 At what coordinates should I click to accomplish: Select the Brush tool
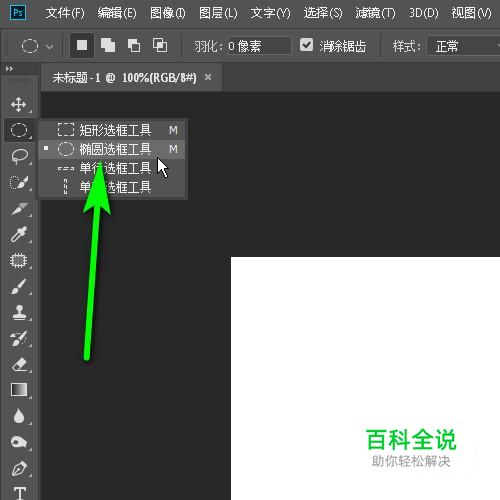[19, 287]
